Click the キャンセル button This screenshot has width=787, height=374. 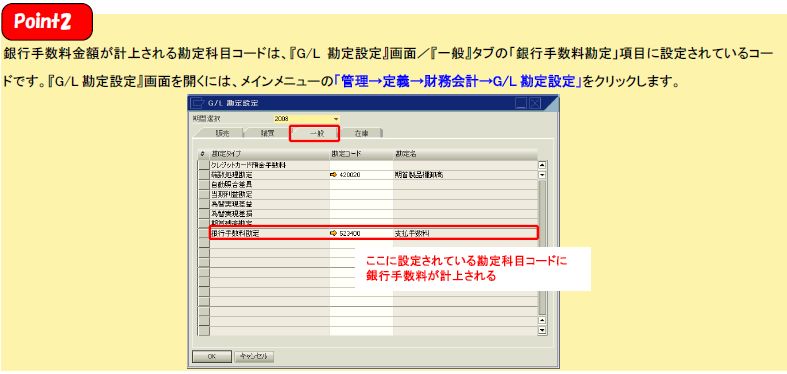click(254, 356)
